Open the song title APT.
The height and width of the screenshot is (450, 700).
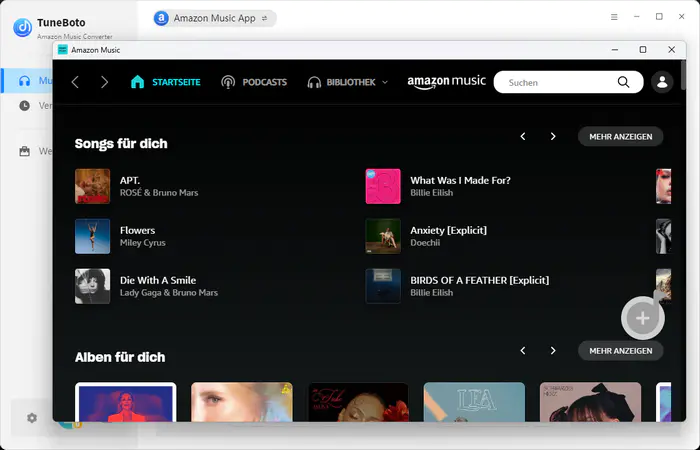(x=130, y=180)
